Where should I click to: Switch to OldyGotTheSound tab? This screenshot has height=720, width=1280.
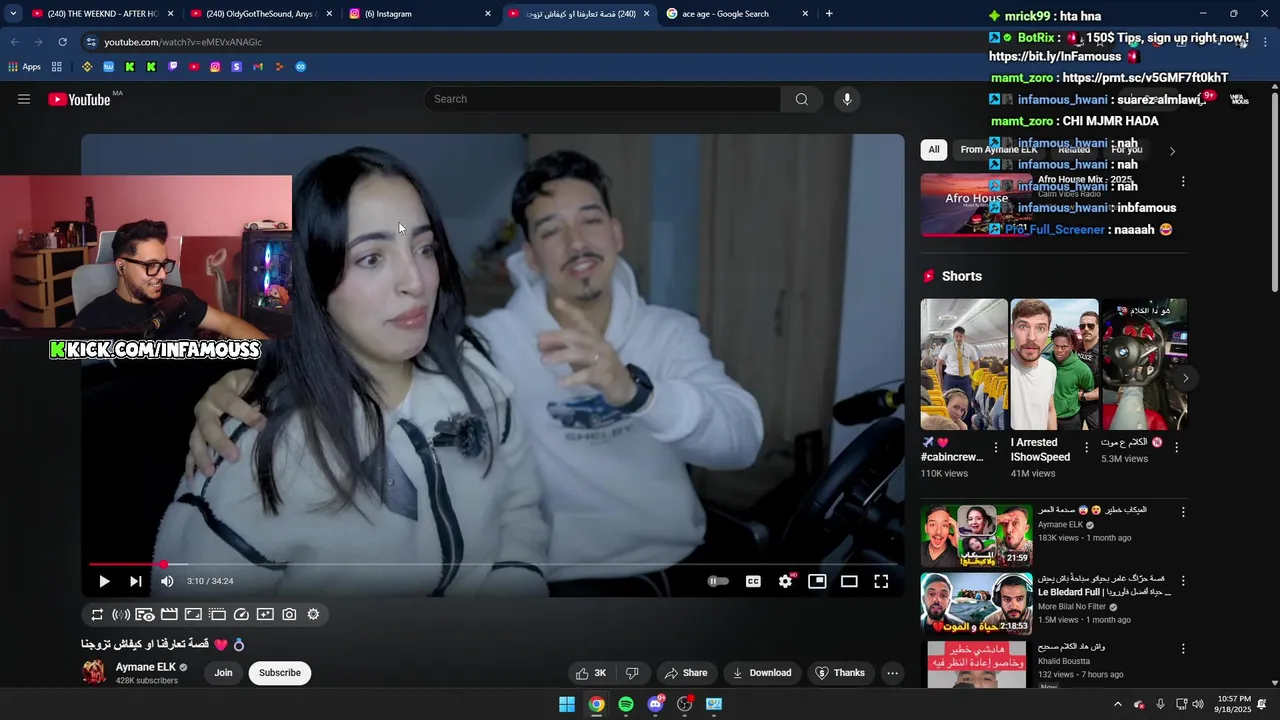point(260,14)
